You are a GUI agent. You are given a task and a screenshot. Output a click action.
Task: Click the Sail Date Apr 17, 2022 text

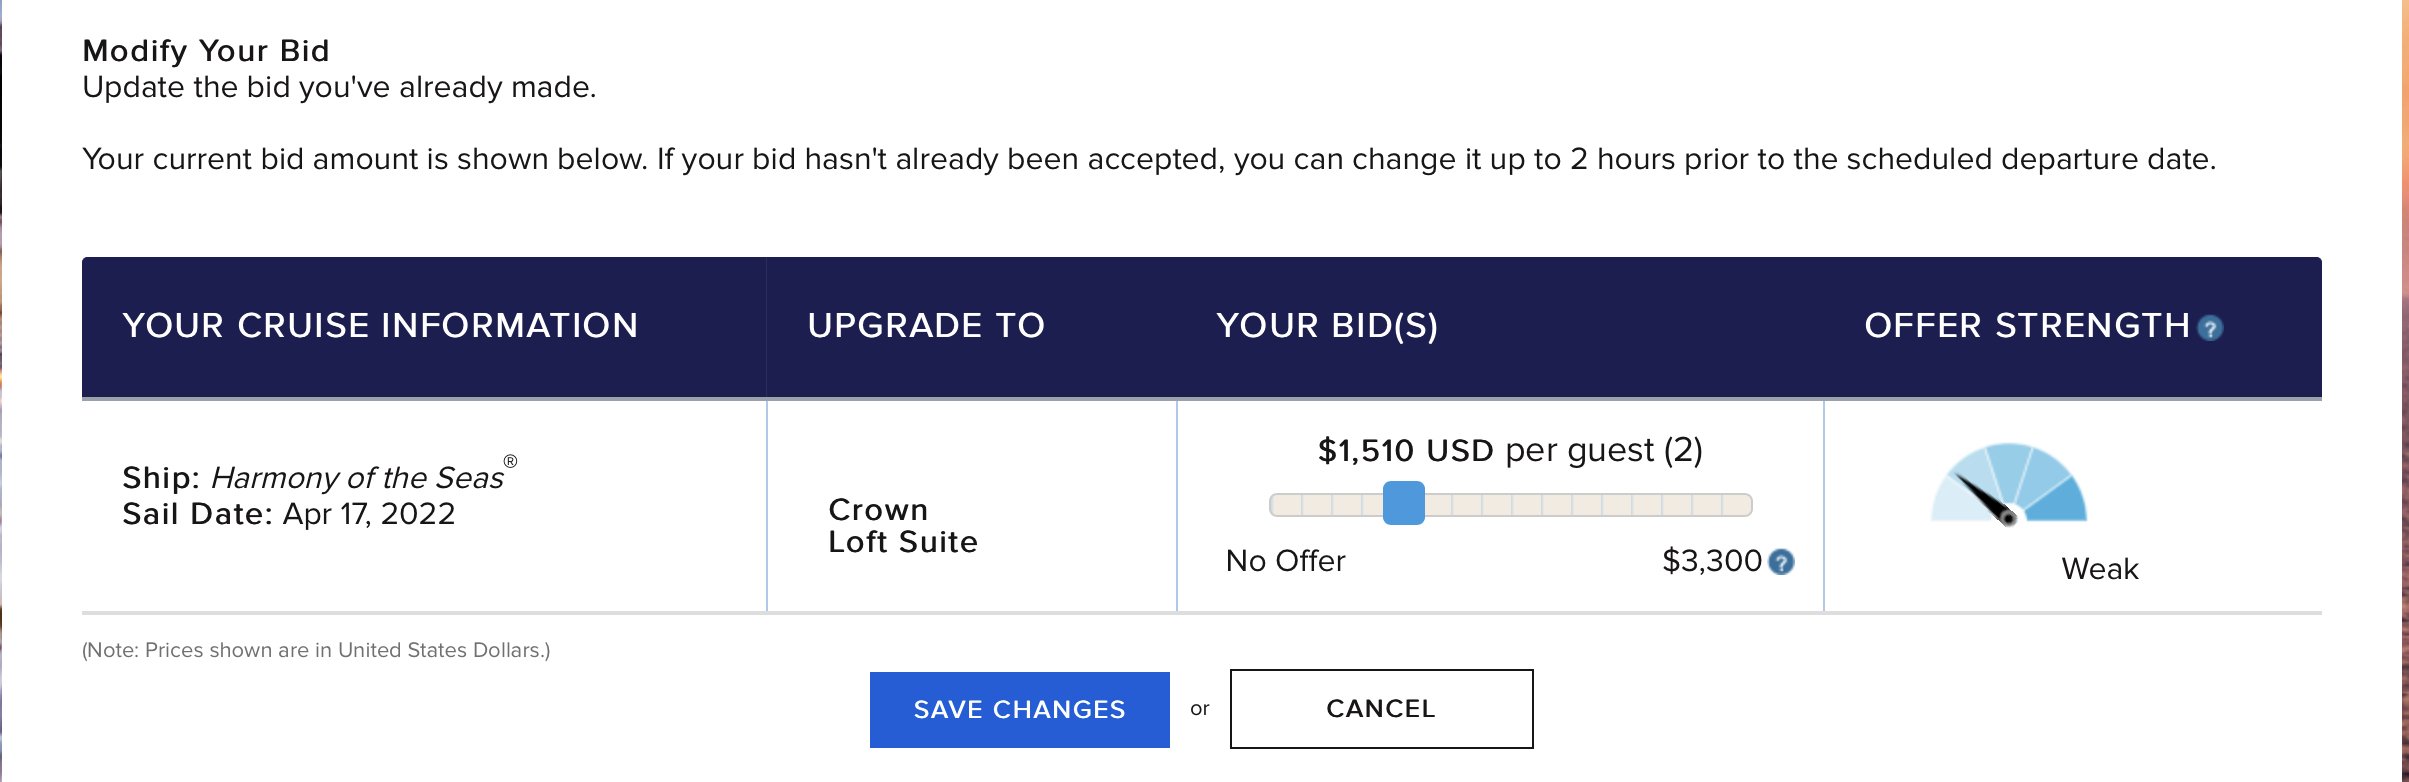pyautogui.click(x=288, y=514)
